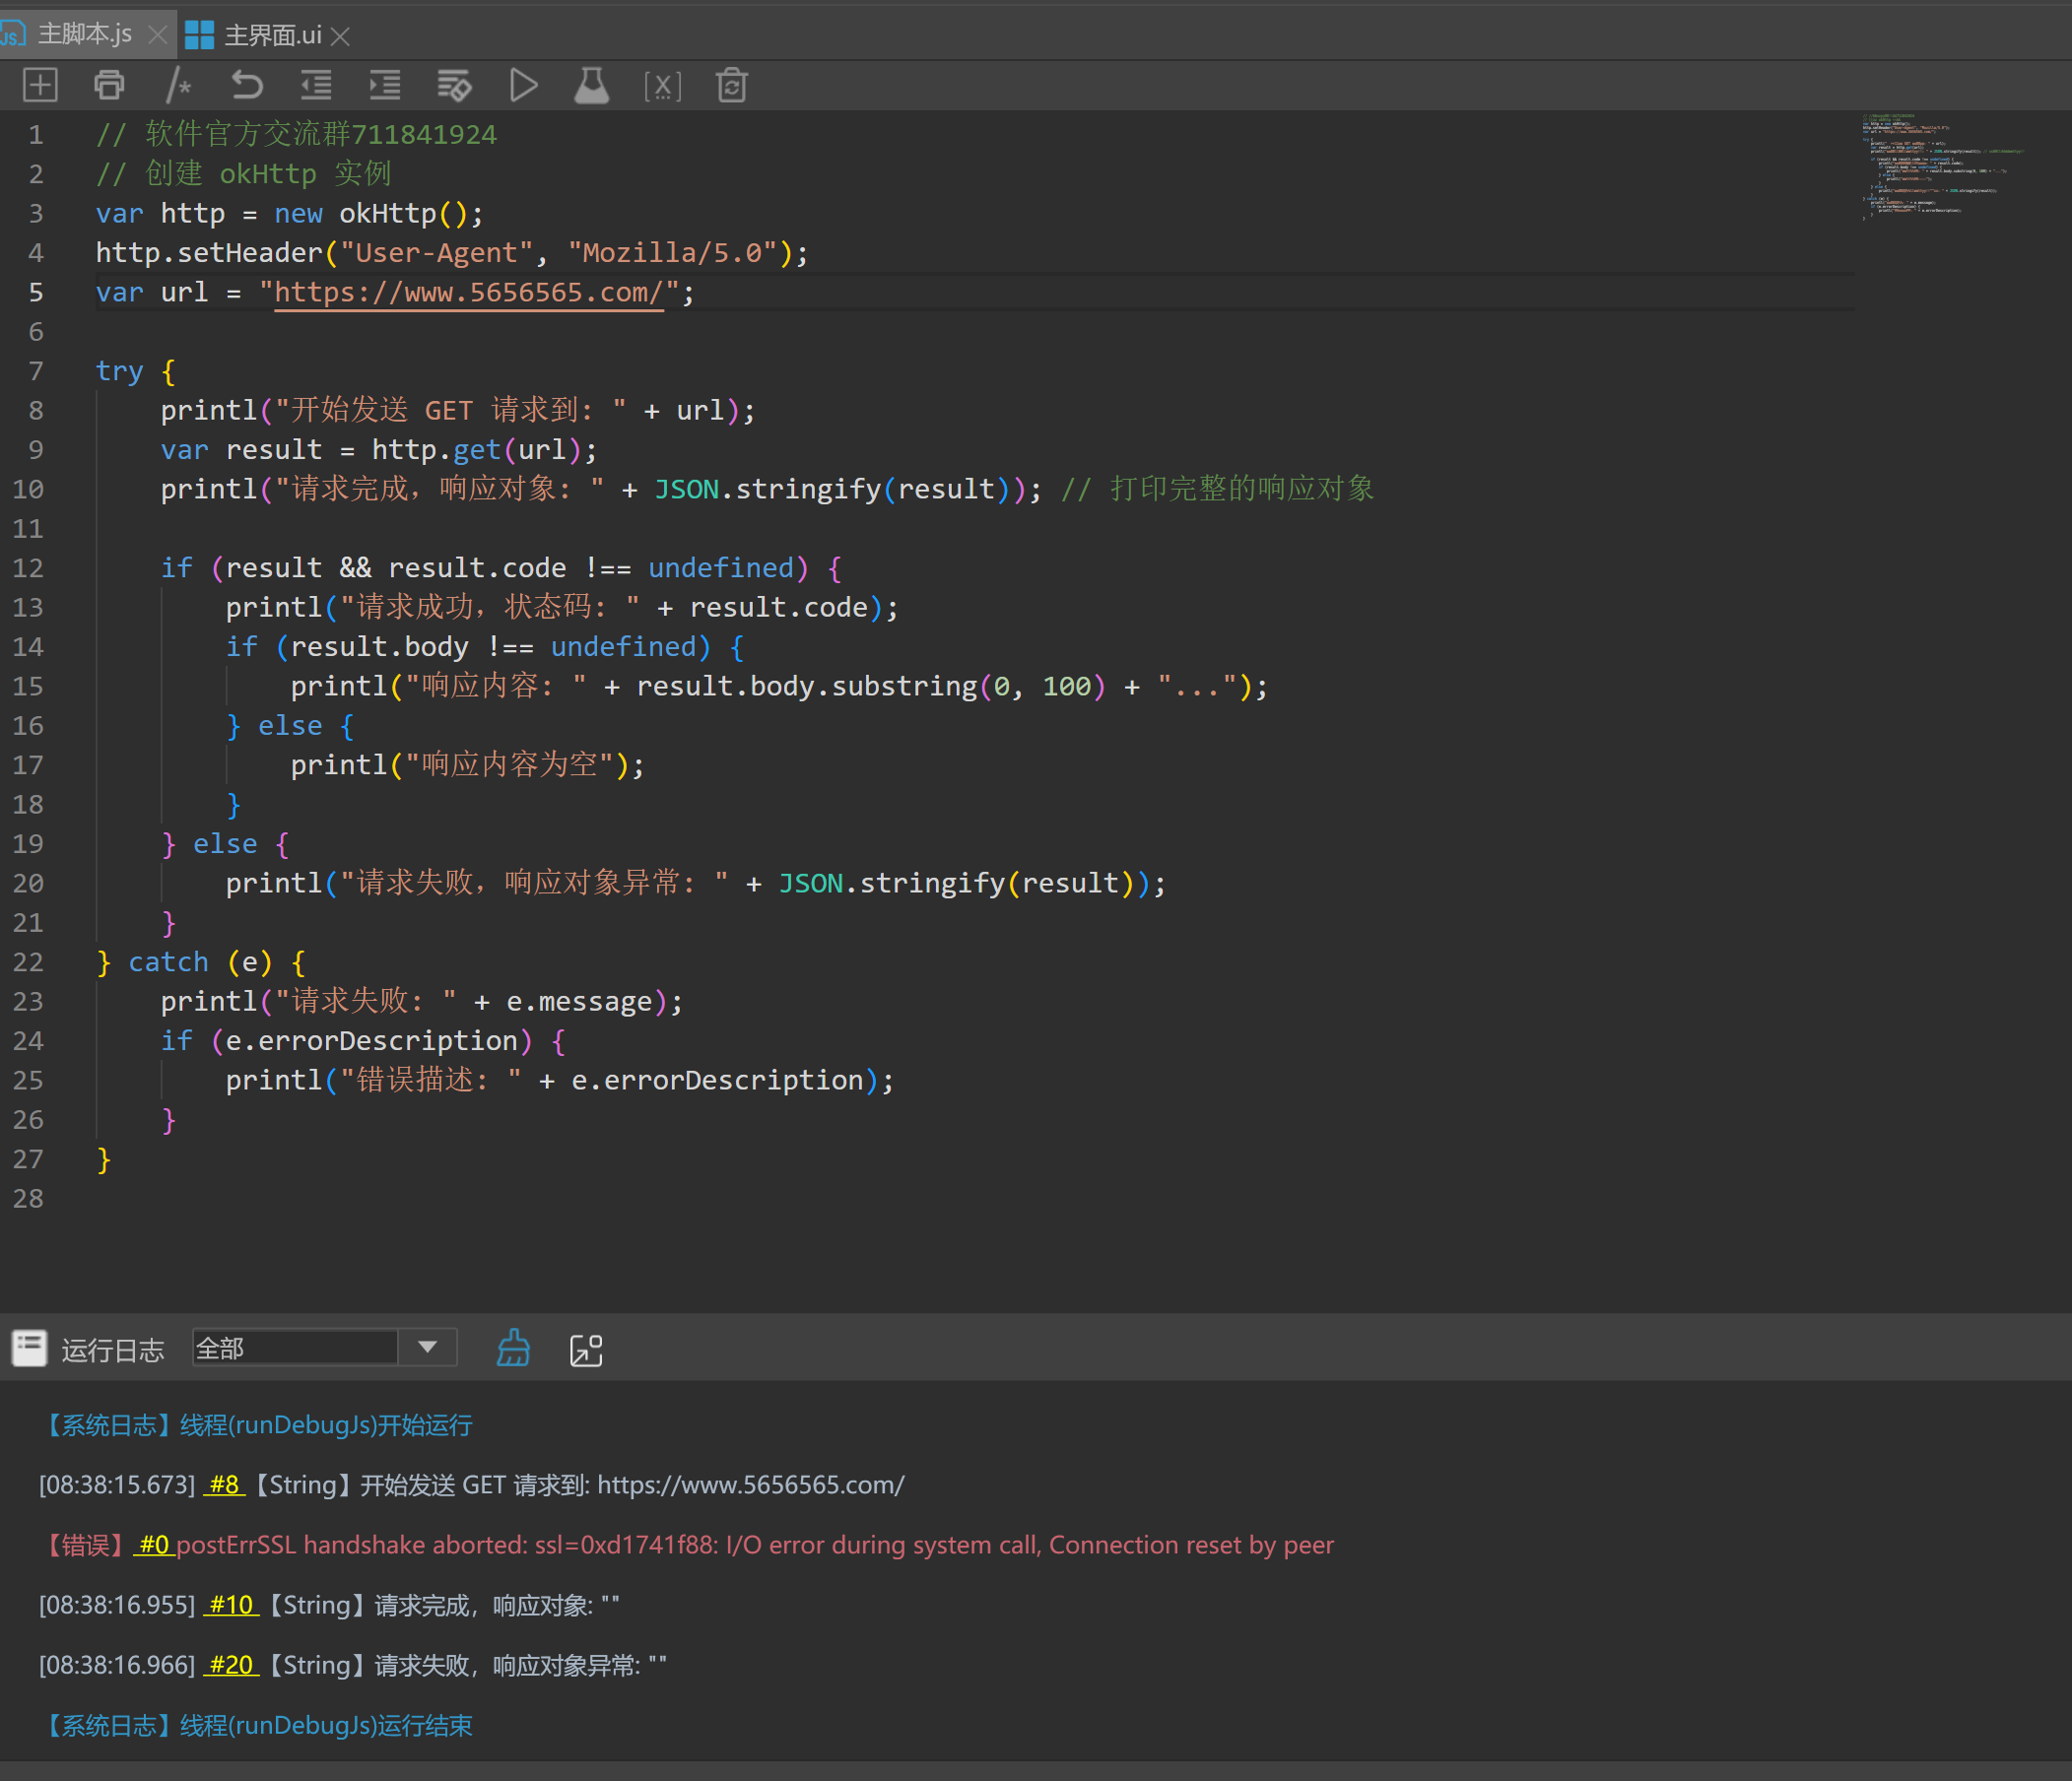
Task: Click line number 22 in the gutter
Action: click(x=28, y=962)
